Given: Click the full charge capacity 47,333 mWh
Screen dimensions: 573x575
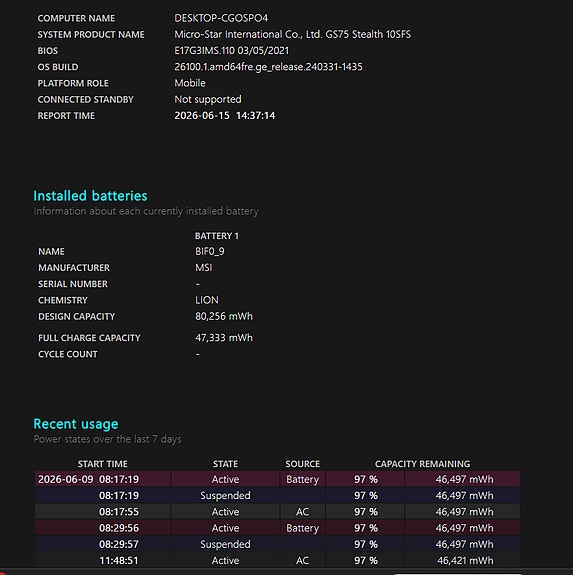Looking at the screenshot, I should (x=224, y=337).
